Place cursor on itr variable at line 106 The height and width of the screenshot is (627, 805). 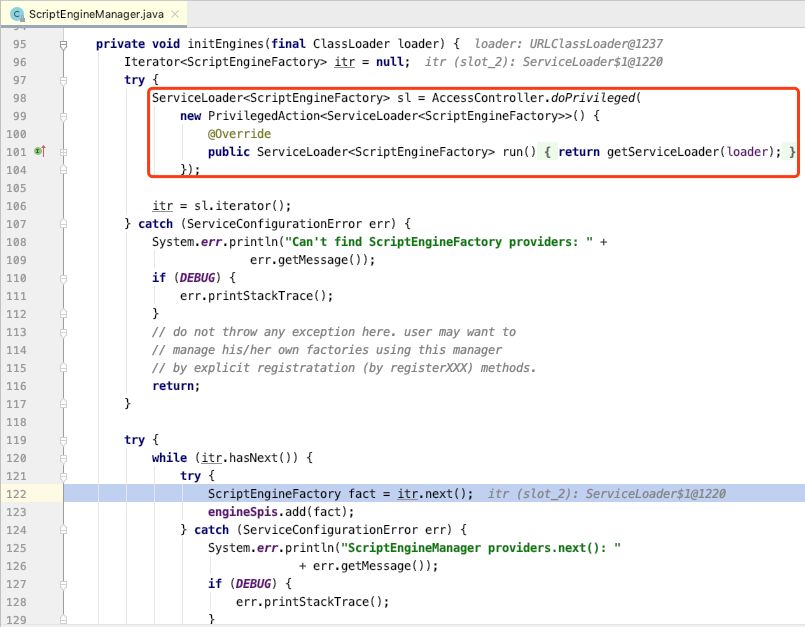click(x=162, y=206)
